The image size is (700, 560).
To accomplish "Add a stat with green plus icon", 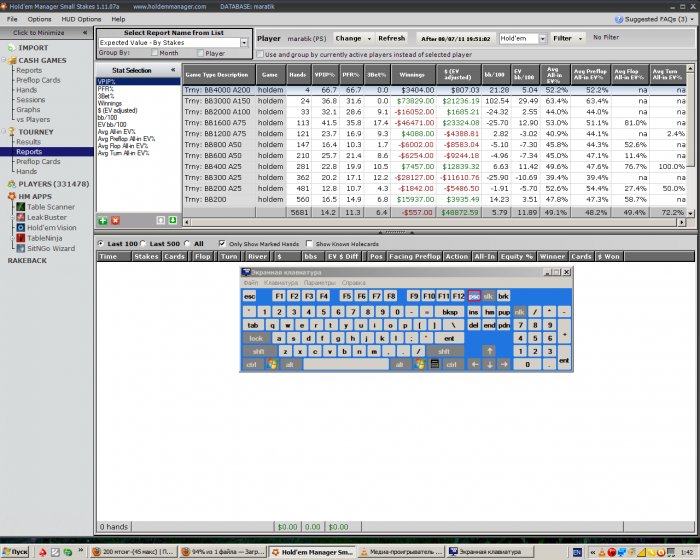I will click(x=103, y=220).
